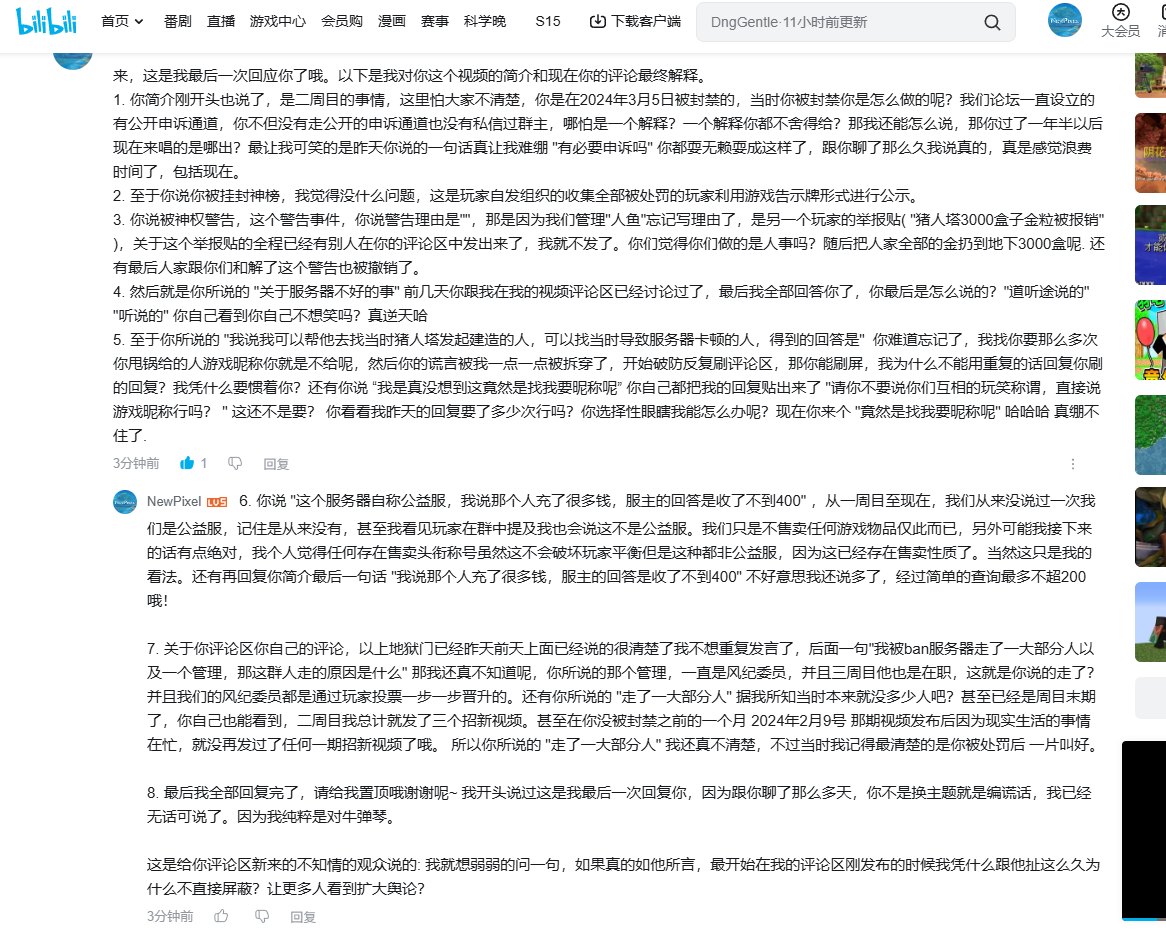Click the dislike icon under the first comment
The height and width of the screenshot is (940, 1166).
(x=235, y=464)
